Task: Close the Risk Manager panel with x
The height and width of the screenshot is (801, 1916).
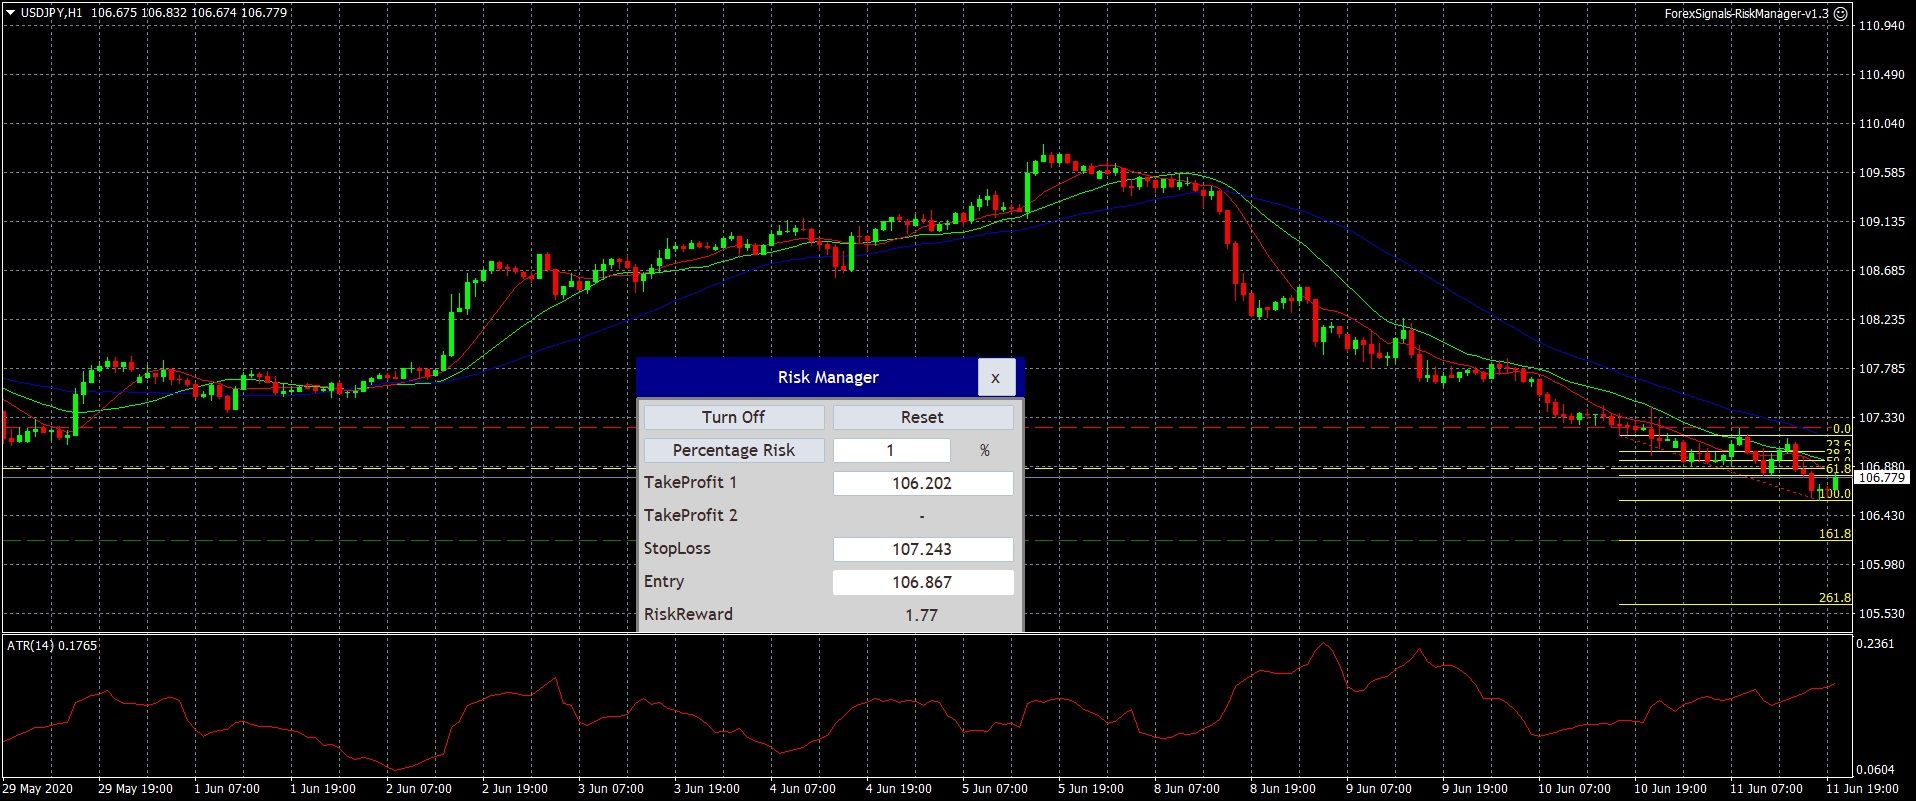Action: (x=995, y=377)
